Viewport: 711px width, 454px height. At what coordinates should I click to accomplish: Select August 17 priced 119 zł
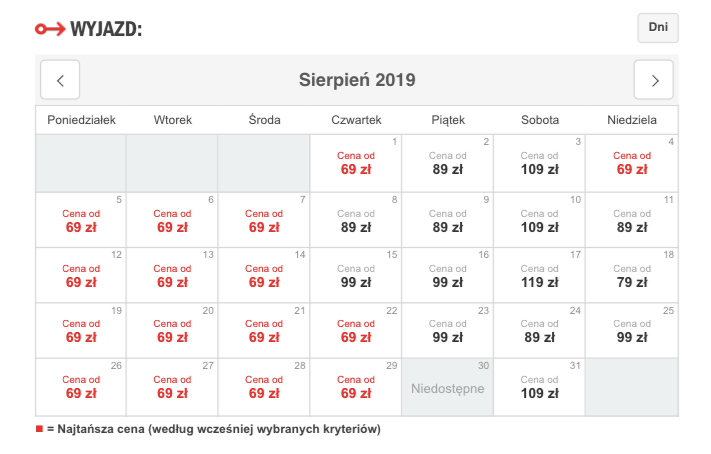539,276
